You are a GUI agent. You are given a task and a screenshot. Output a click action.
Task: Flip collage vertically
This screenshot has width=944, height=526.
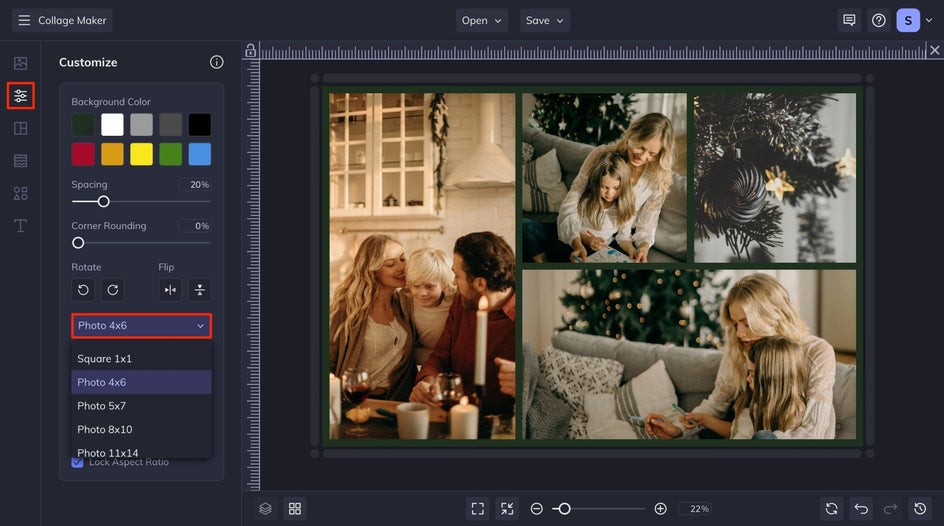click(x=200, y=290)
